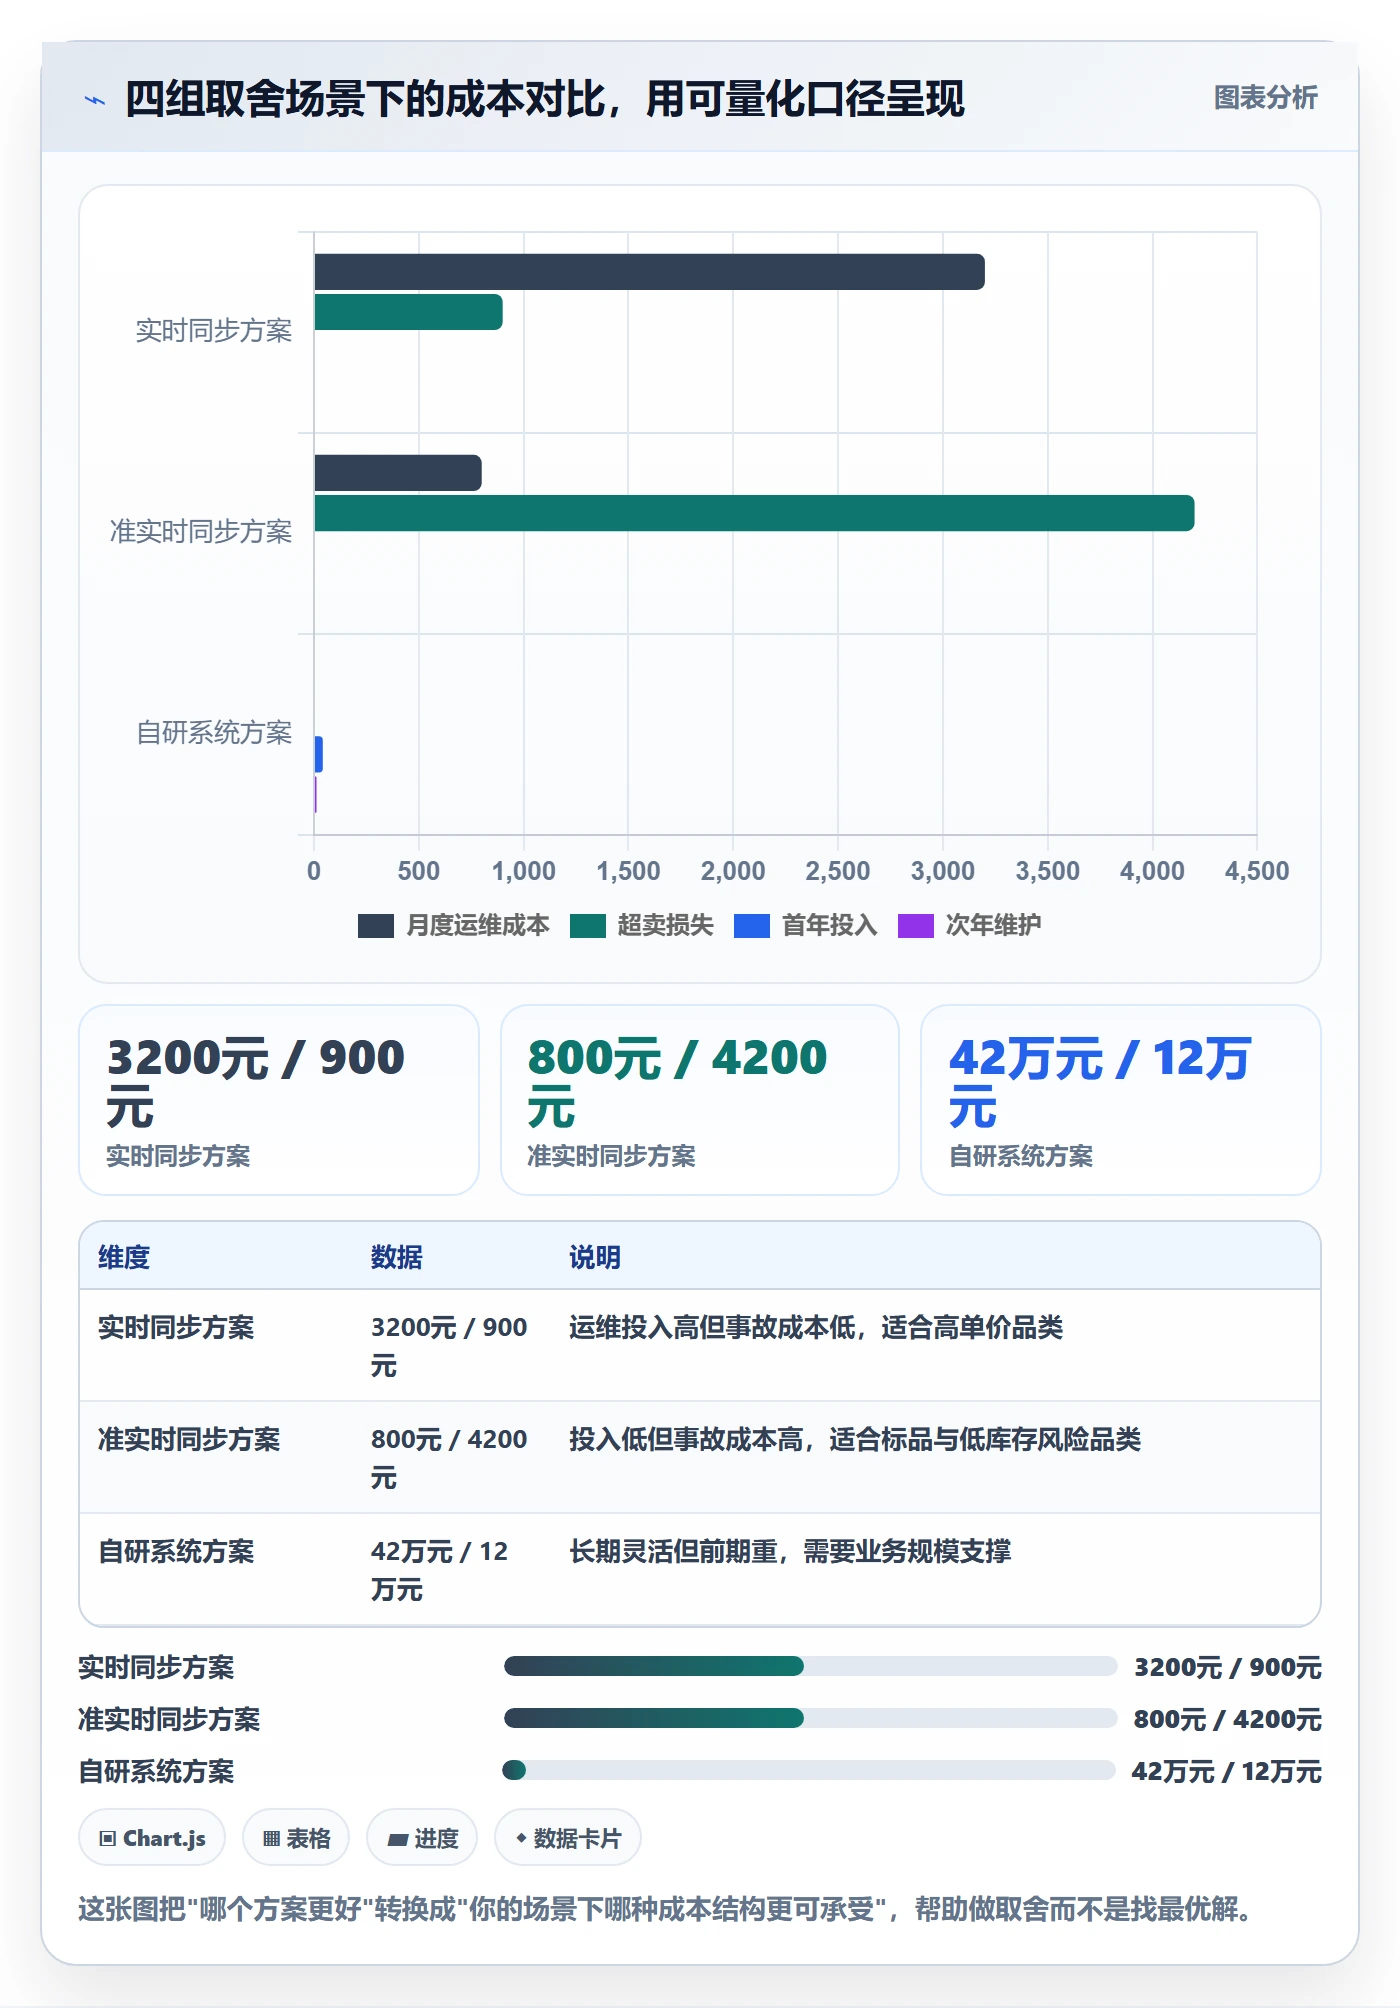The width and height of the screenshot is (1400, 2008).
Task: Select the 进度 tag
Action: (x=422, y=1838)
